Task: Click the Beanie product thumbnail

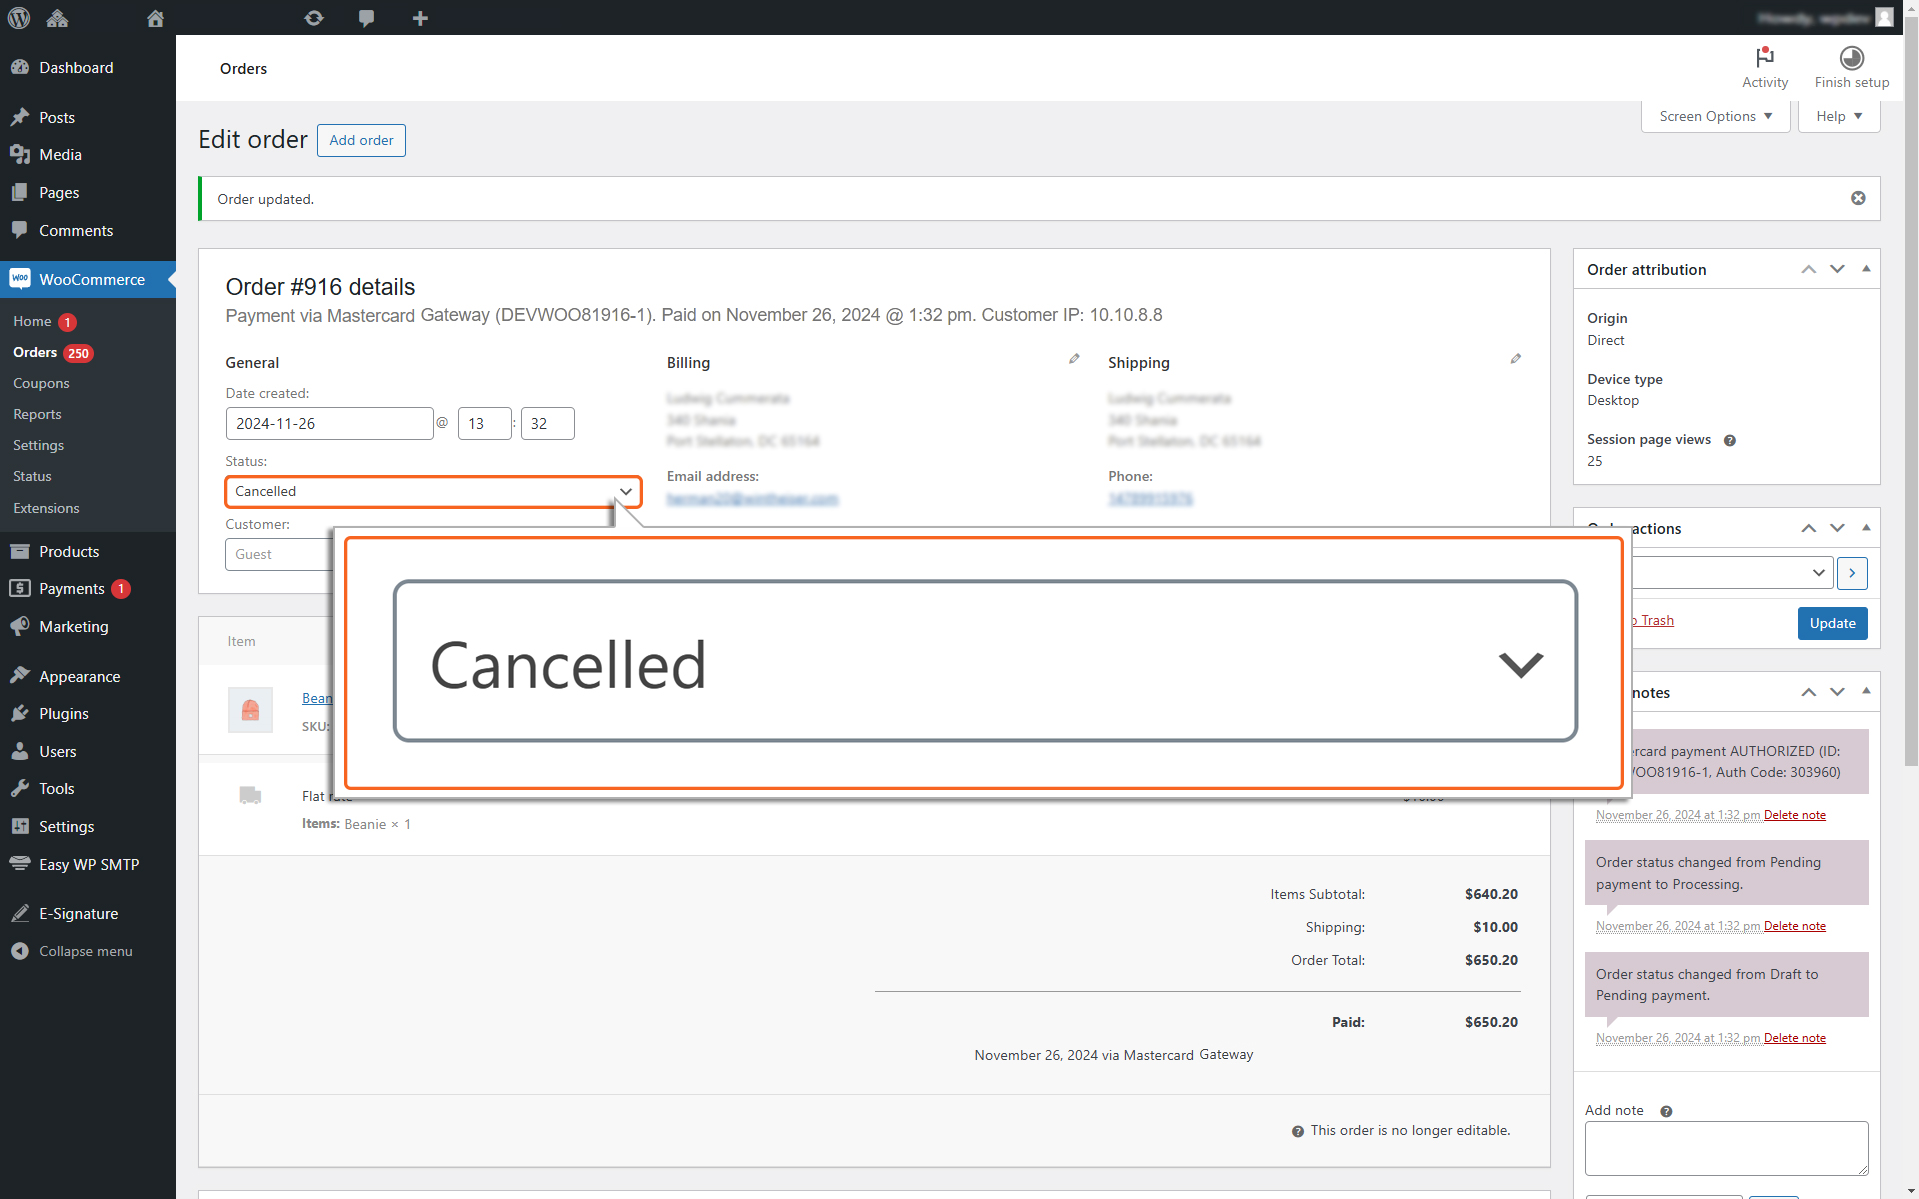Action: (x=250, y=710)
